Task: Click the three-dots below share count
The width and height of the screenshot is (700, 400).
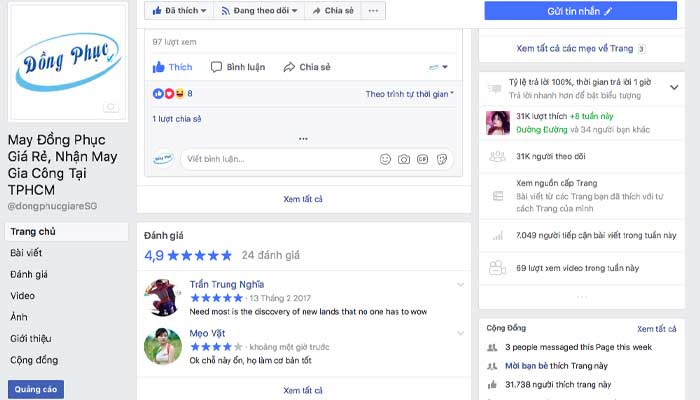Action: coord(303,139)
